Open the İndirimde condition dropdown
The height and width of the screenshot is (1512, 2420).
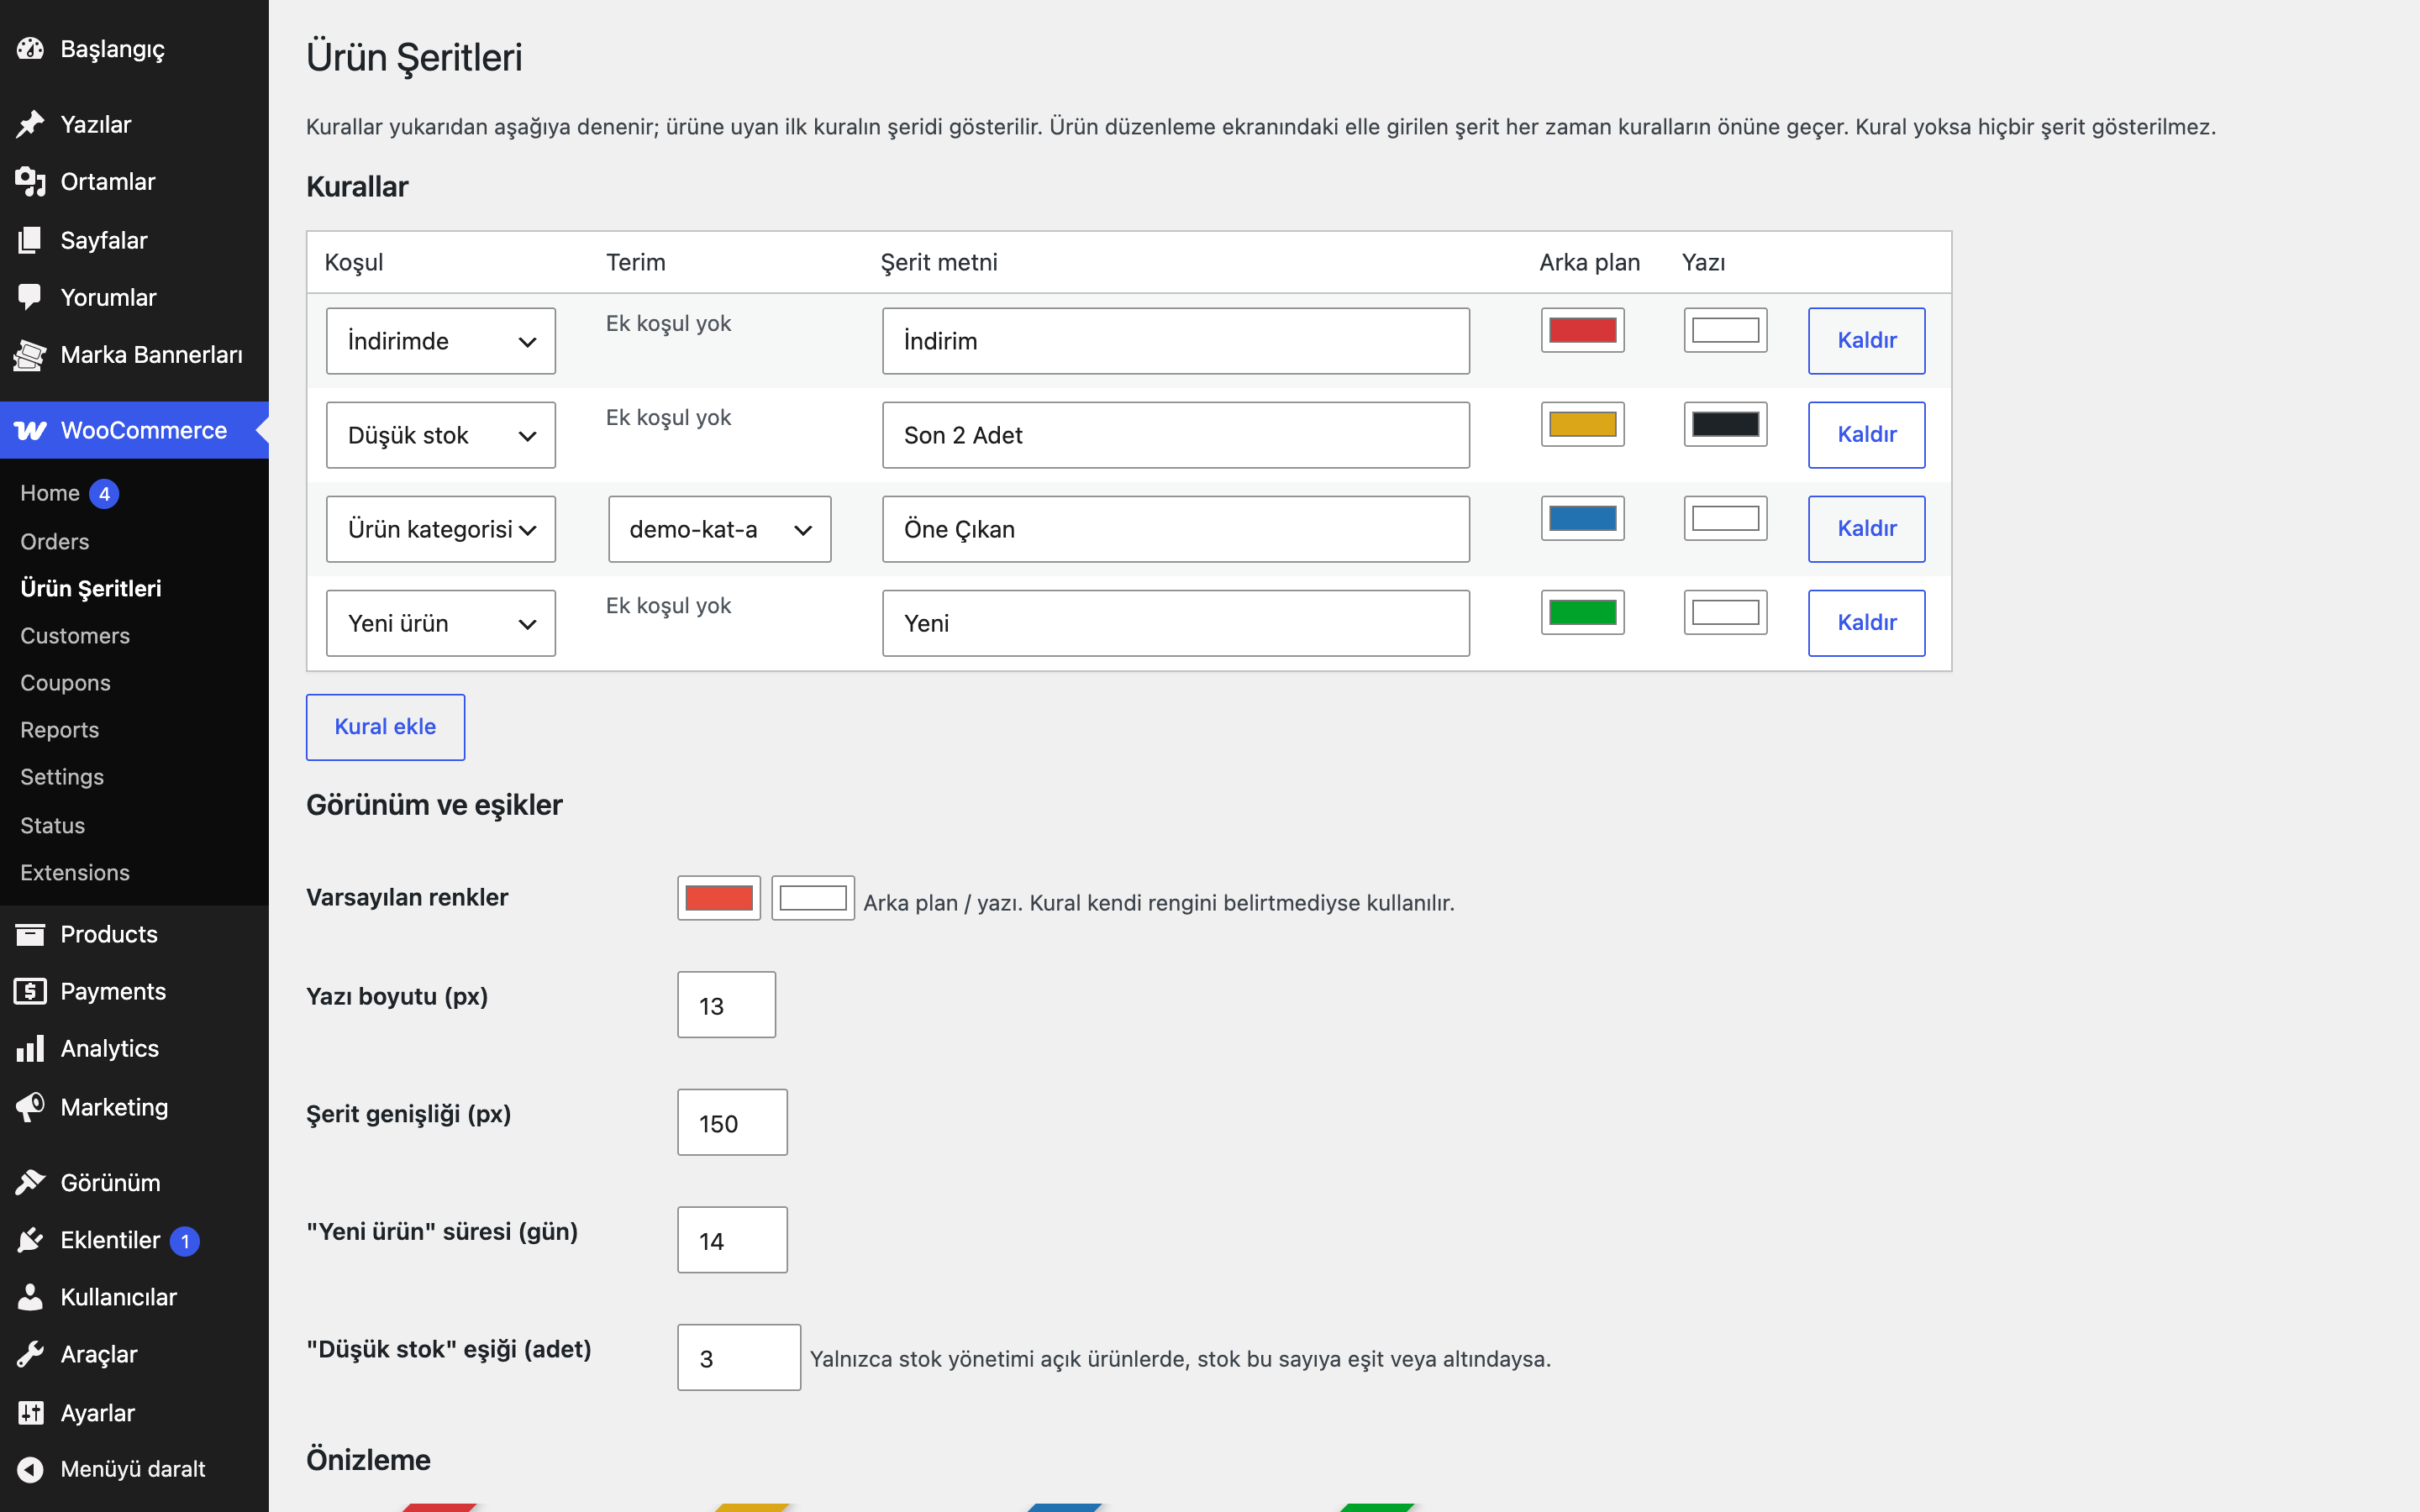[441, 341]
